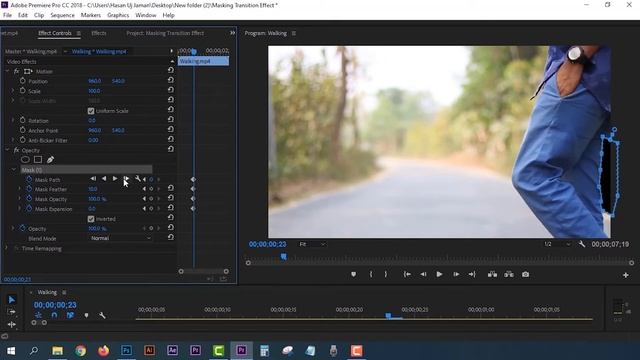Track selected mask backward one frame
640x360 pixels.
[93, 179]
